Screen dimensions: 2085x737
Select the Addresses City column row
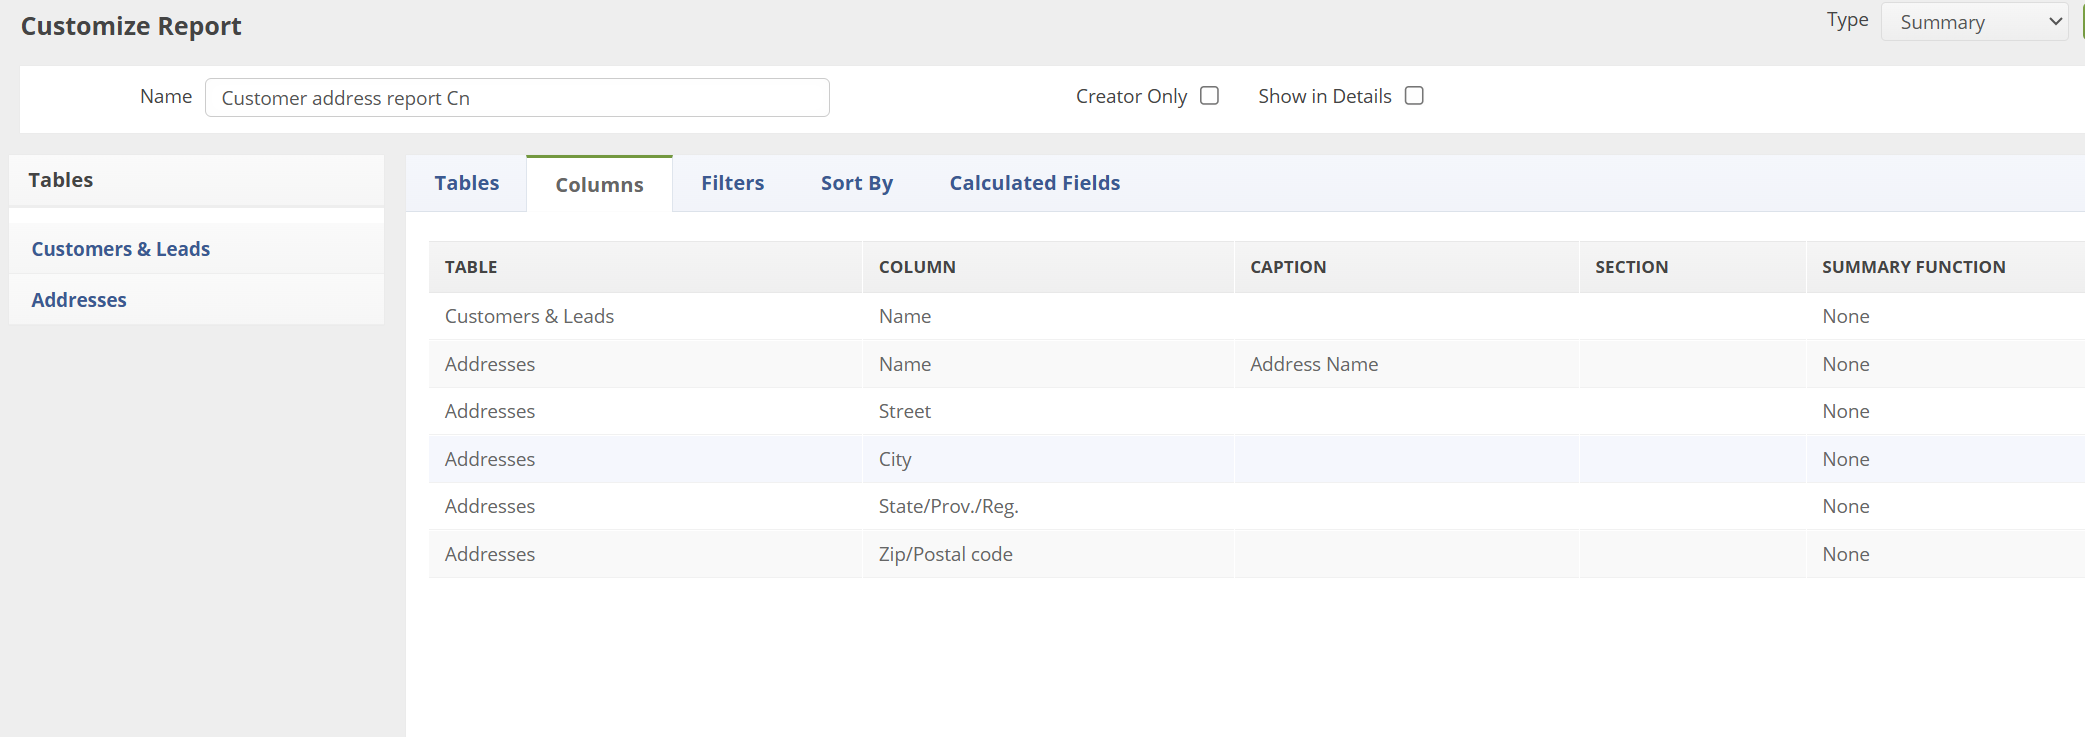[x=895, y=459]
